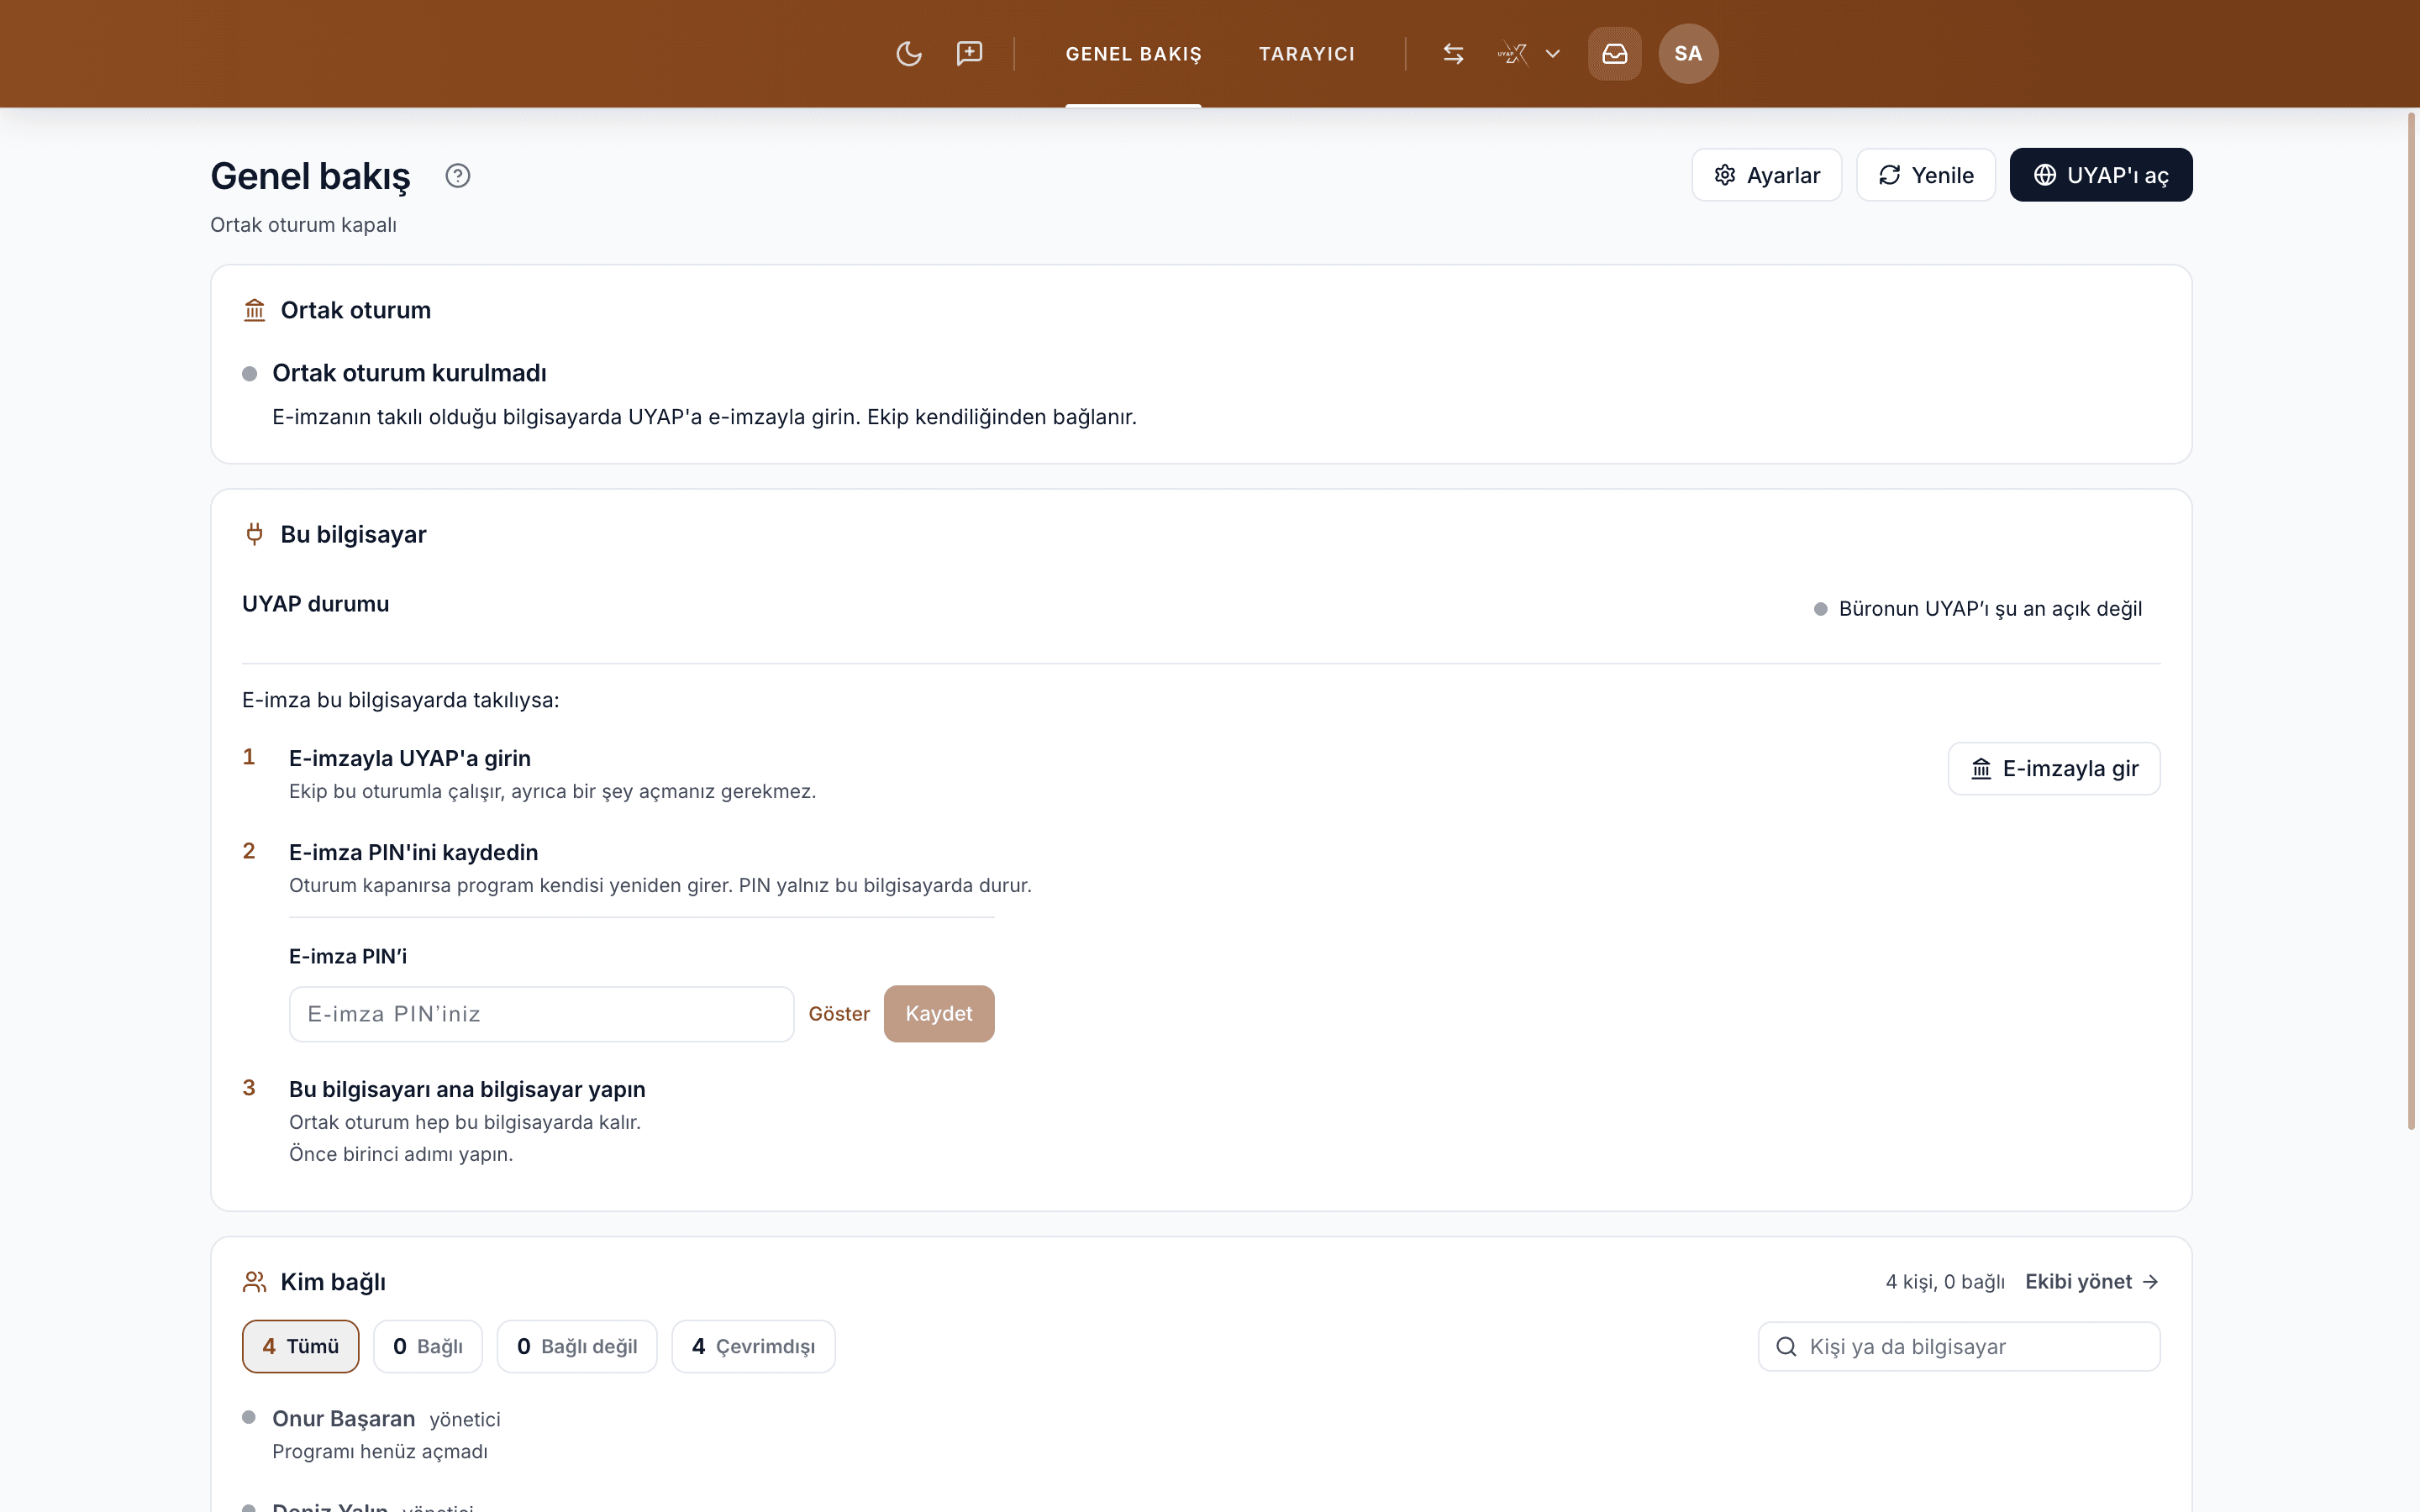Select the Bağlı filter chip
This screenshot has height=1512, width=2420.
[428, 1346]
